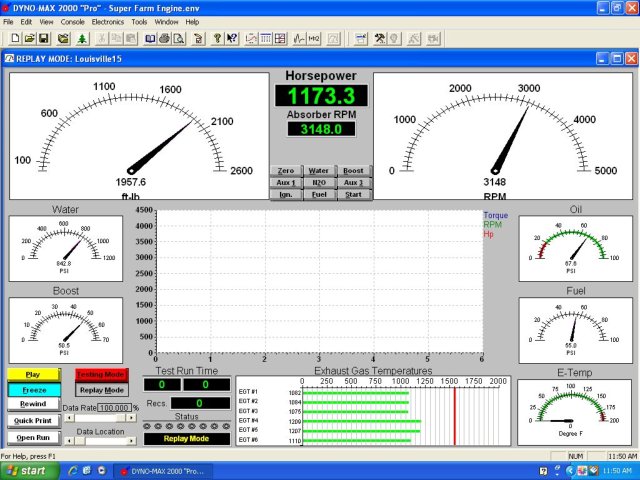Click the hammer tools toolbar icon
This screenshot has width=640, height=480.
pos(380,38)
